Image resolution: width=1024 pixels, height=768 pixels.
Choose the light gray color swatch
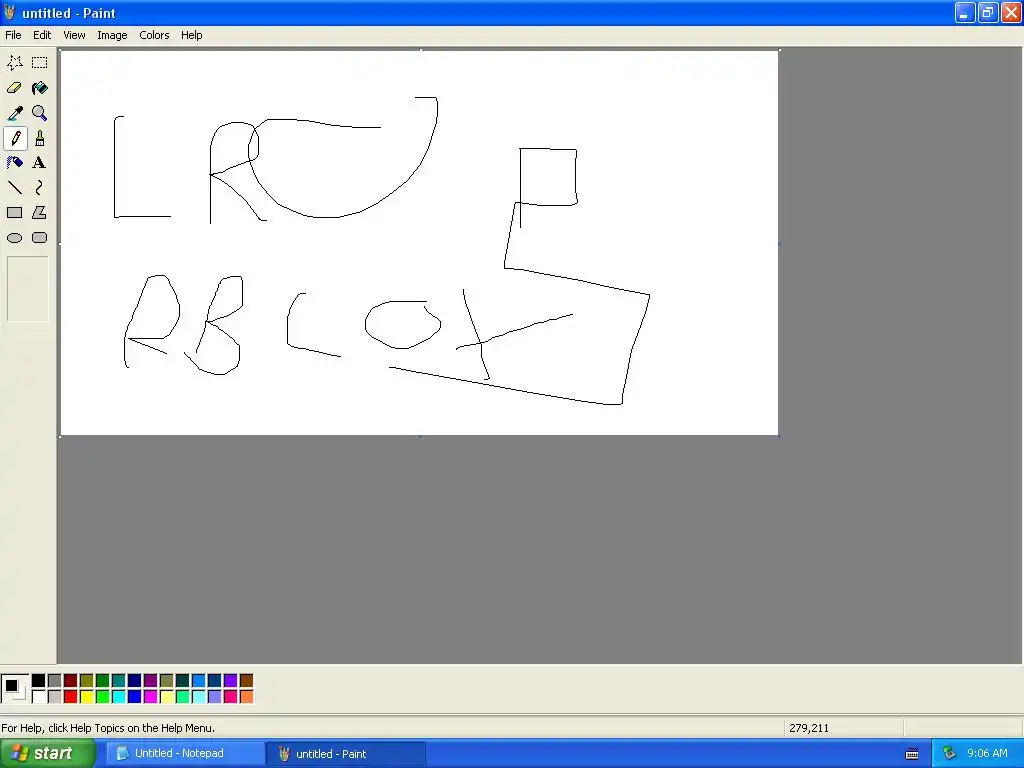54,697
